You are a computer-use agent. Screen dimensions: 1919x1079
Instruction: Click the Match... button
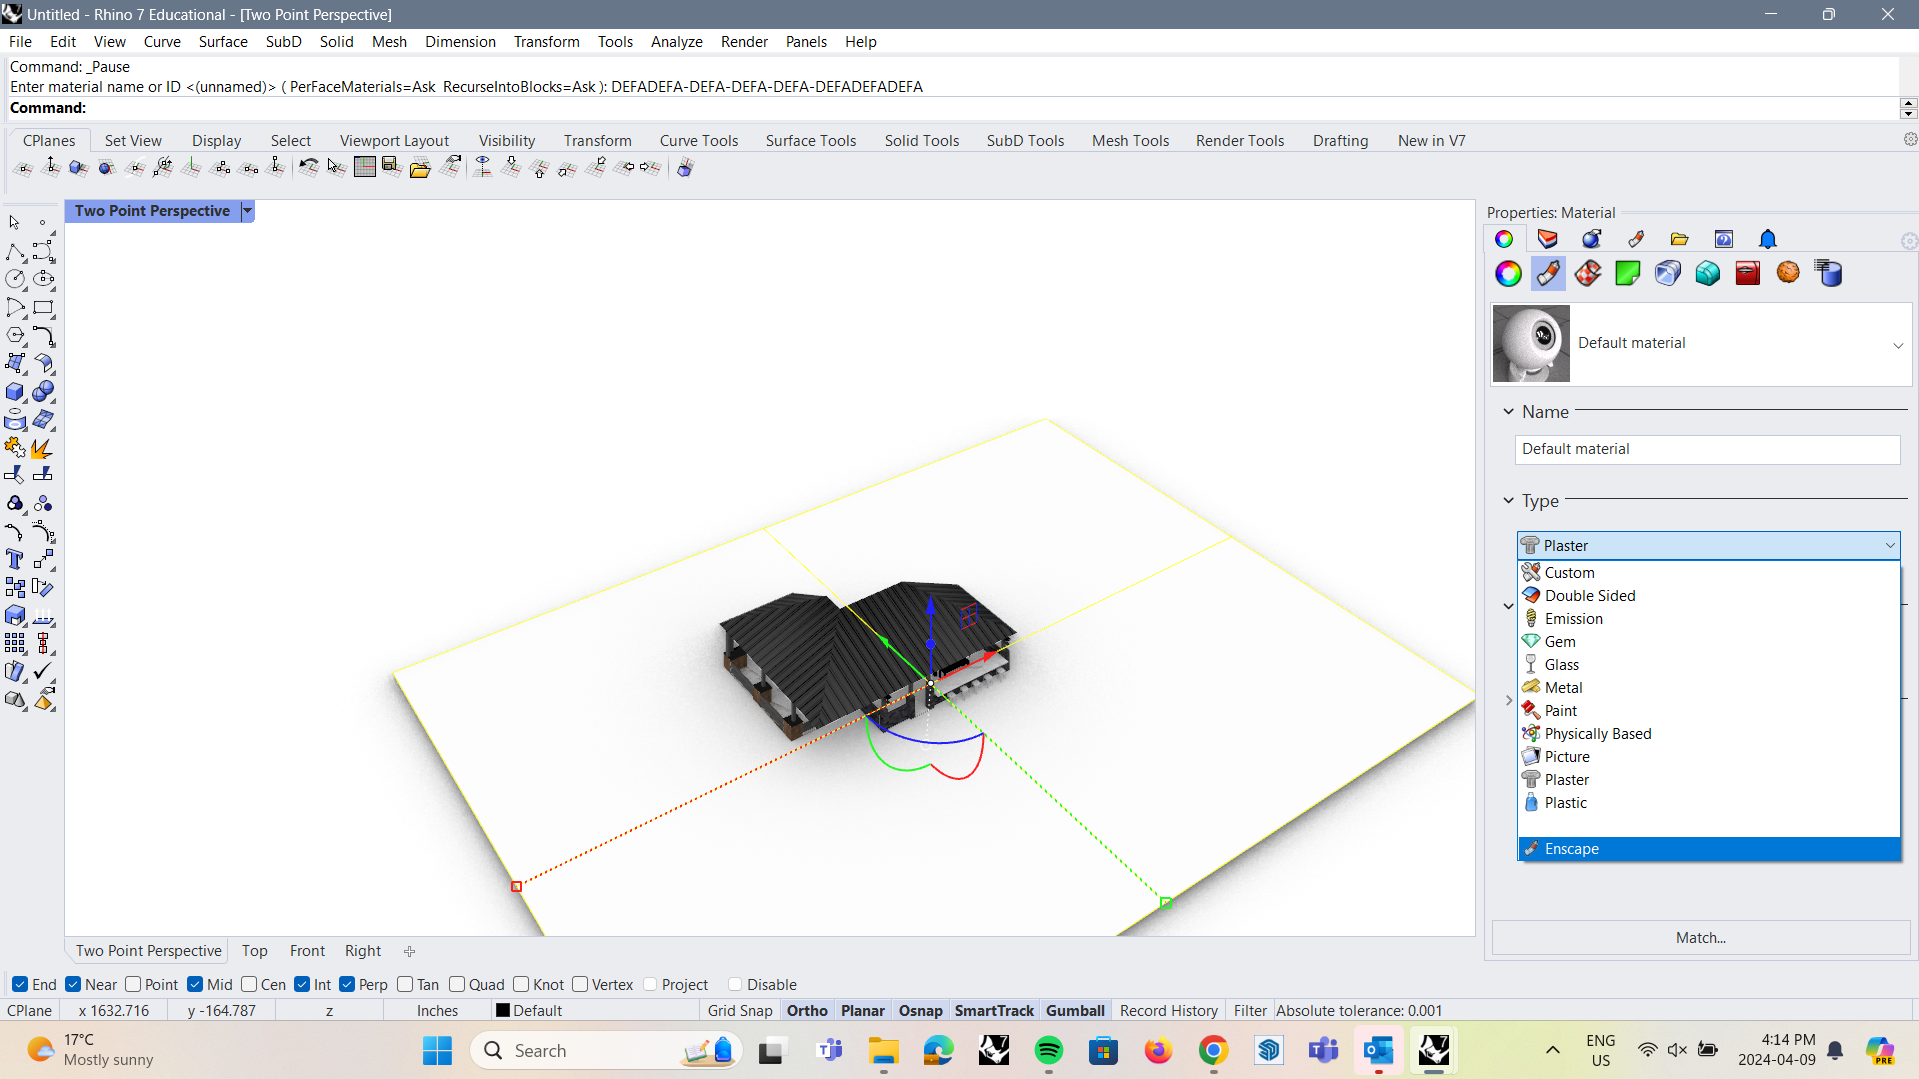[1700, 937]
